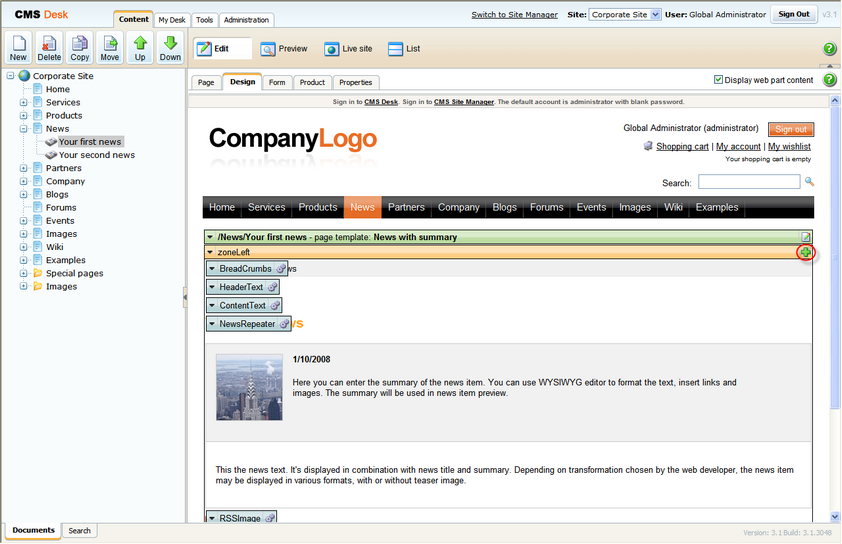Click the search magnifier icon
The width and height of the screenshot is (842, 544).
pyautogui.click(x=809, y=182)
